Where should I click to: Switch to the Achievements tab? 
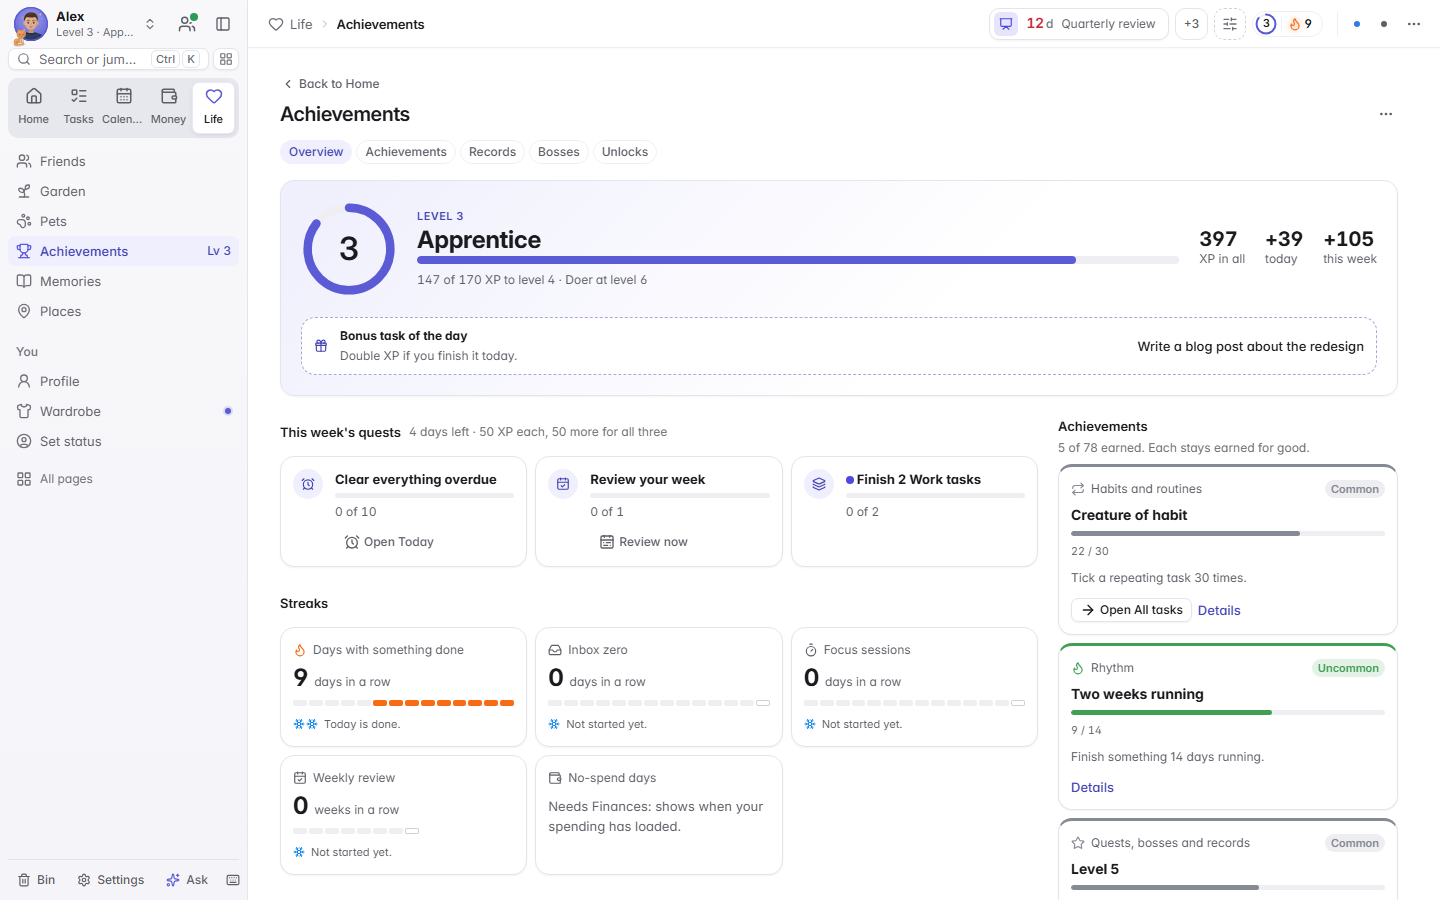(x=406, y=152)
